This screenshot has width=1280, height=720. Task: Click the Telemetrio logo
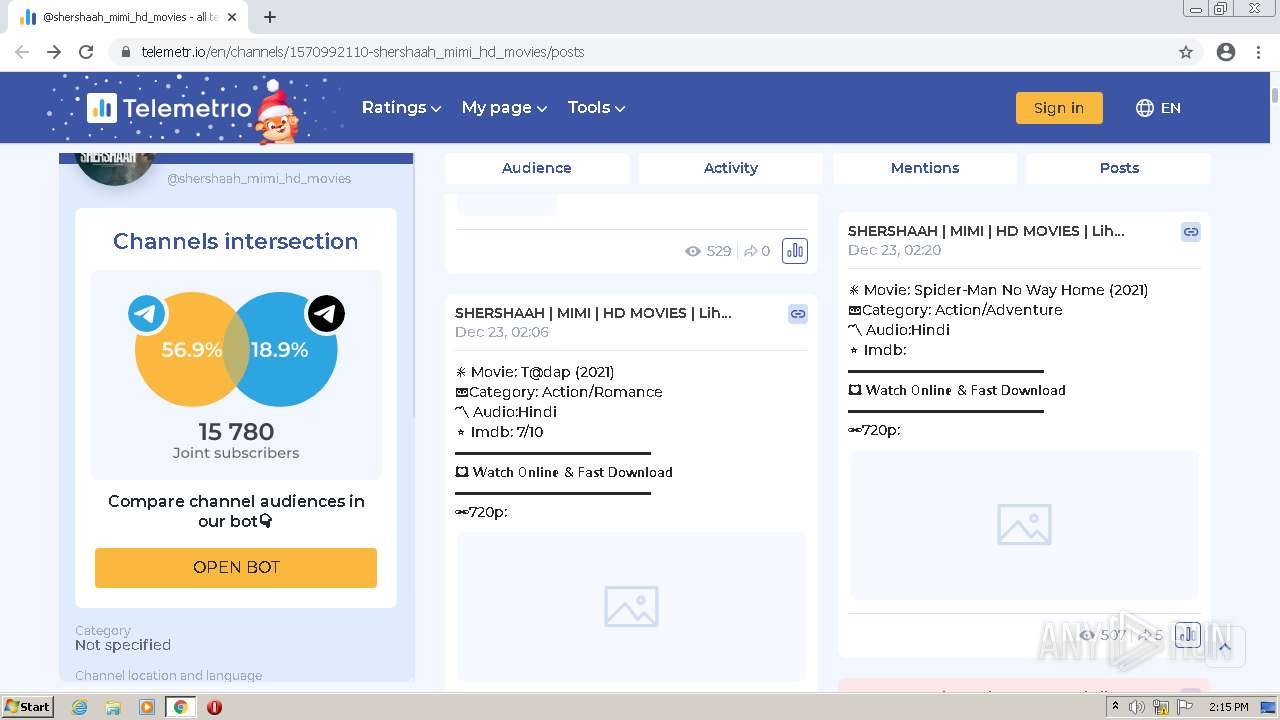click(x=170, y=108)
